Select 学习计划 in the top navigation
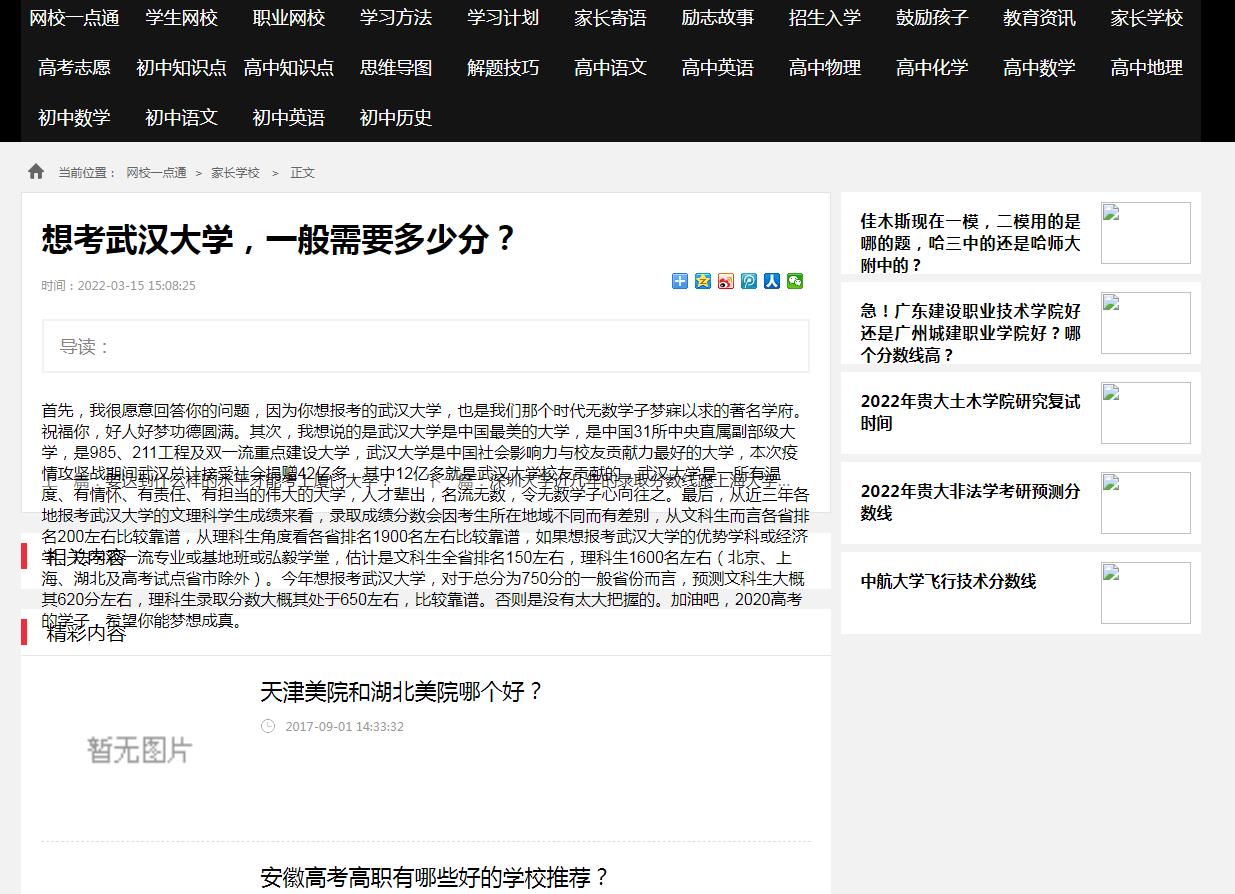The height and width of the screenshot is (894, 1235). [503, 18]
